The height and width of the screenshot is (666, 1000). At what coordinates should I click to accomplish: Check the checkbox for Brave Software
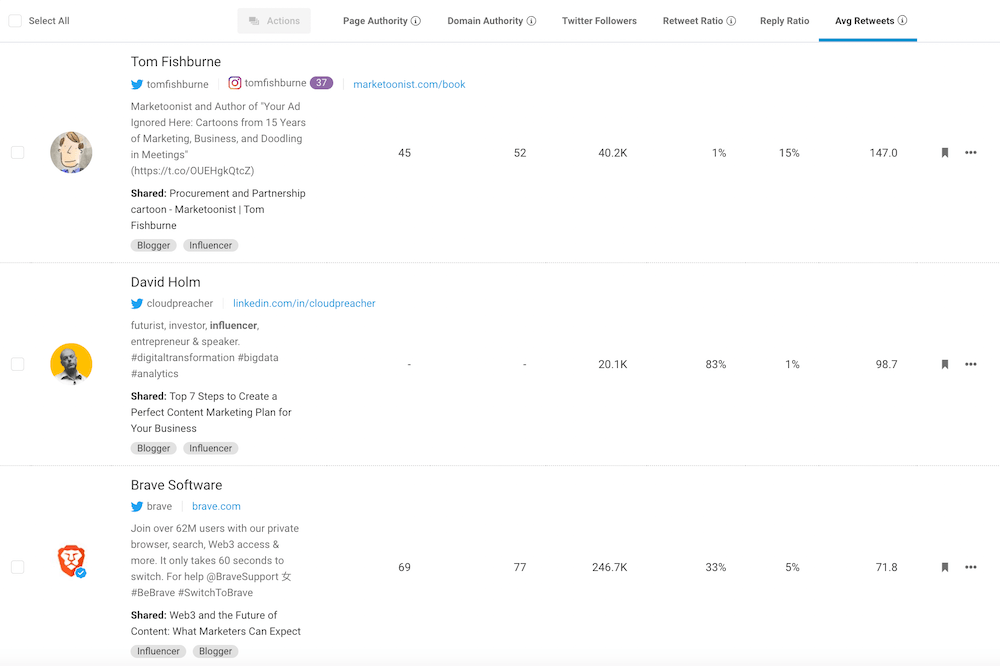pyautogui.click(x=17, y=567)
